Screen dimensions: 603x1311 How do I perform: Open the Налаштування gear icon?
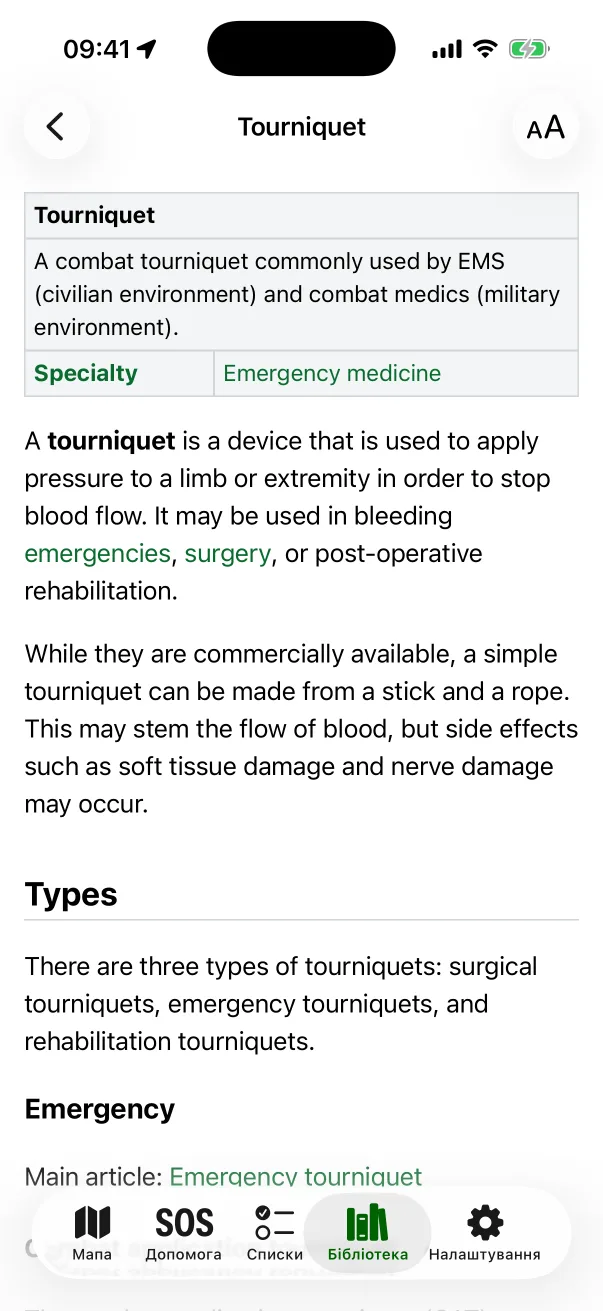pyautogui.click(x=485, y=1222)
